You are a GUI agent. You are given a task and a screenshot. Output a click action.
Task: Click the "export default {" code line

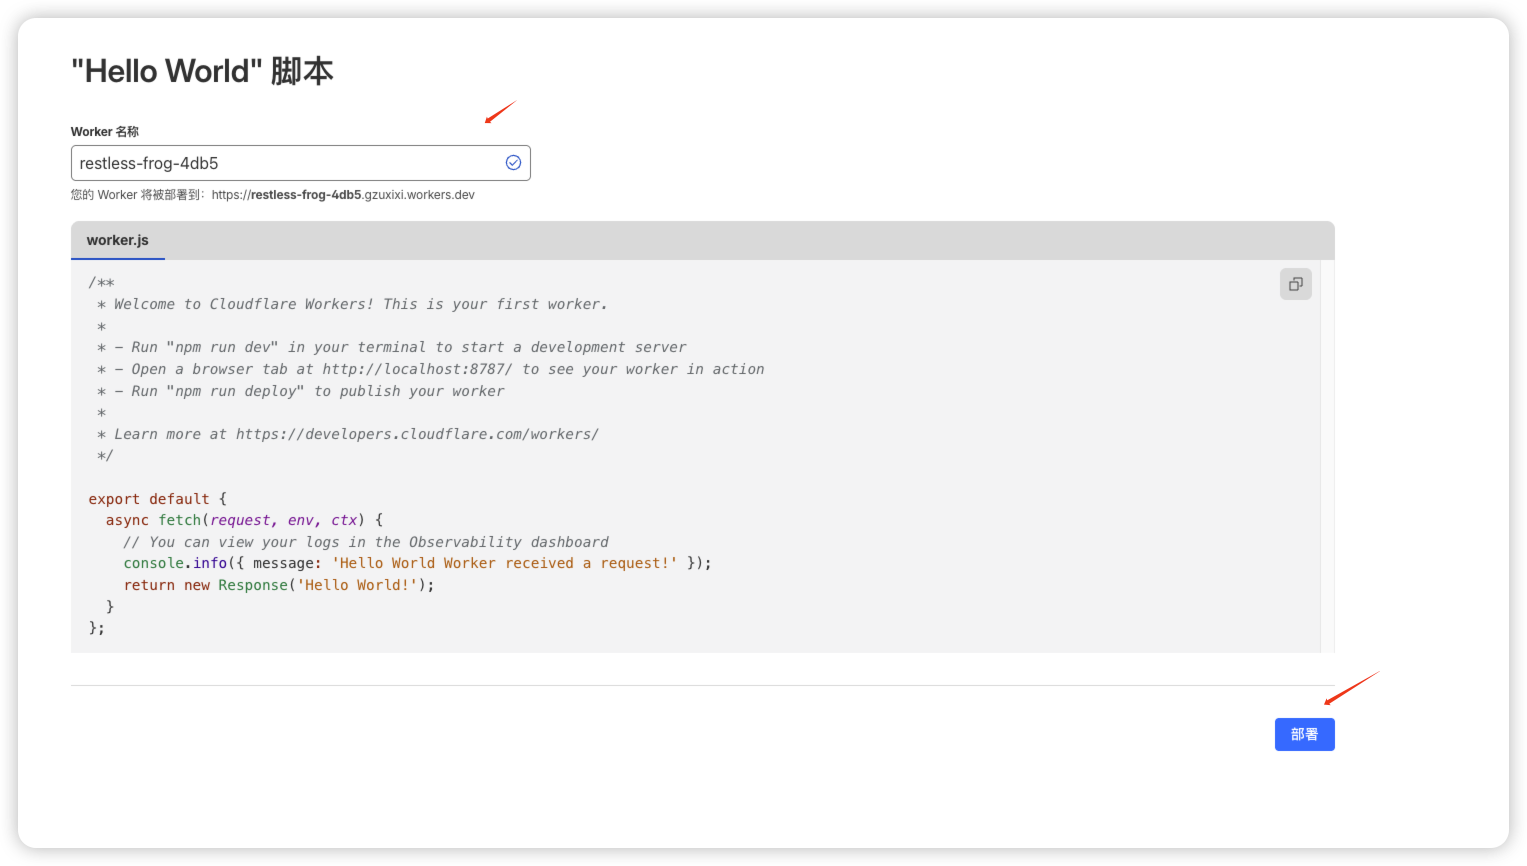(x=157, y=499)
